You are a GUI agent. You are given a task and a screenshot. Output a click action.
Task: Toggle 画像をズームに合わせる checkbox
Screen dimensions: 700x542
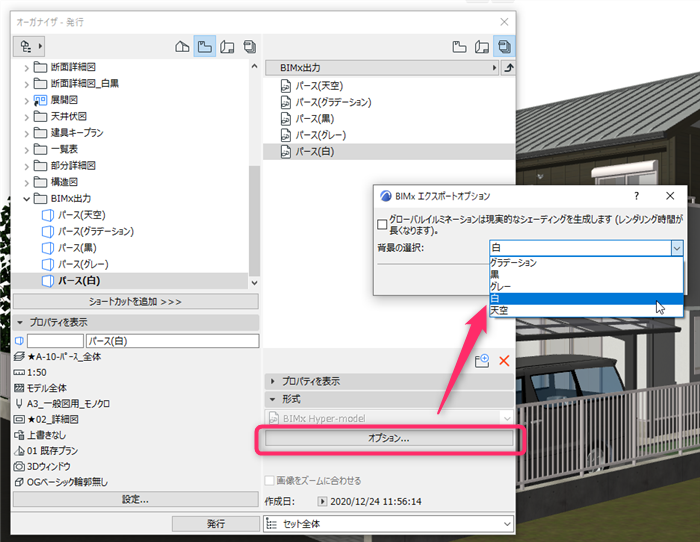coord(269,481)
